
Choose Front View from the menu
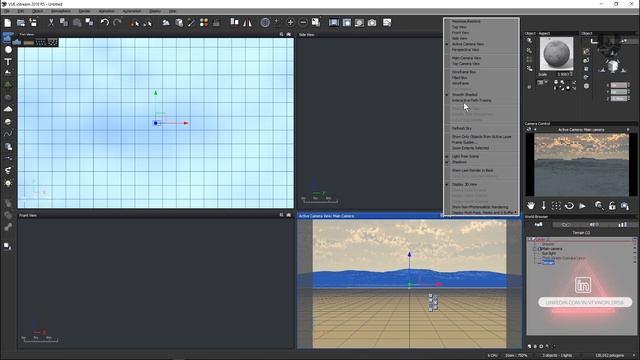click(460, 33)
